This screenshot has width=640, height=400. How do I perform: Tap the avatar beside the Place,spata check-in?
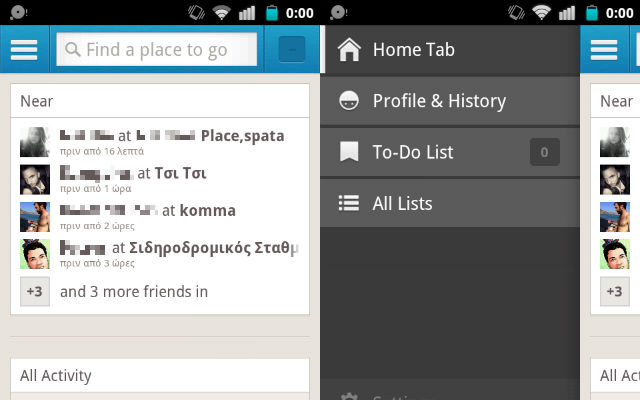point(35,141)
